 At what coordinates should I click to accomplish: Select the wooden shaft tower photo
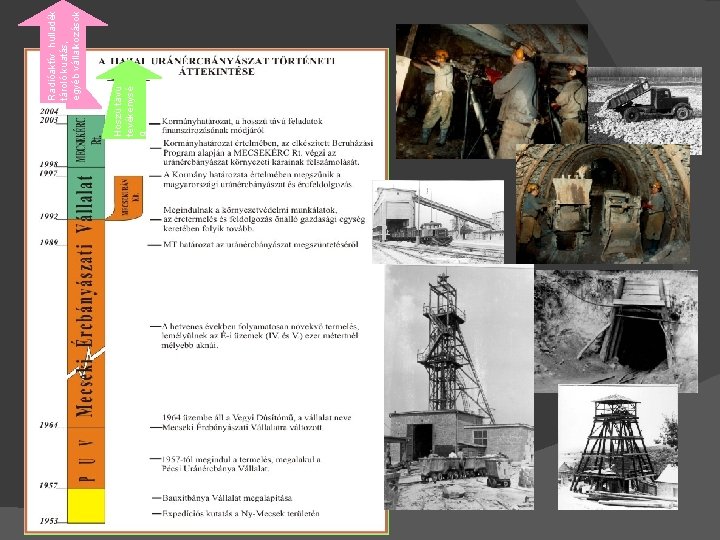618,447
